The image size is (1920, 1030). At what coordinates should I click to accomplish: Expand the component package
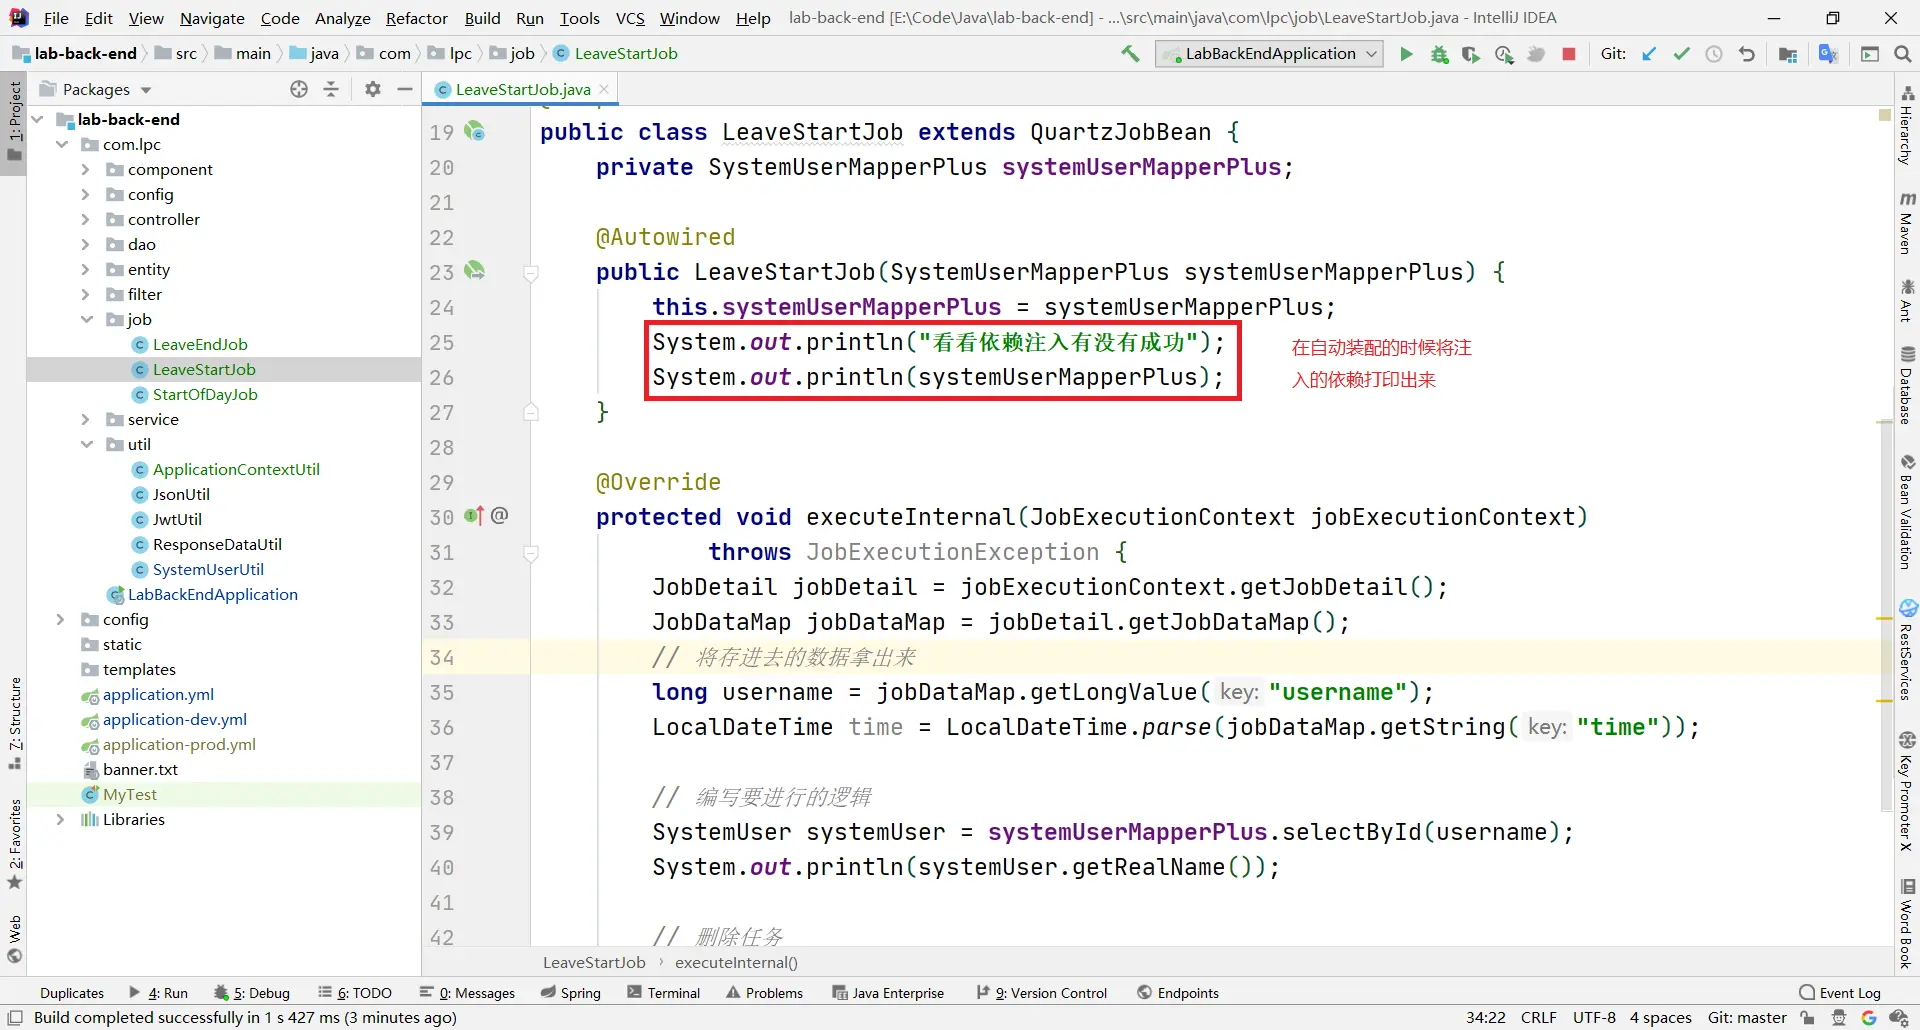pos(86,169)
